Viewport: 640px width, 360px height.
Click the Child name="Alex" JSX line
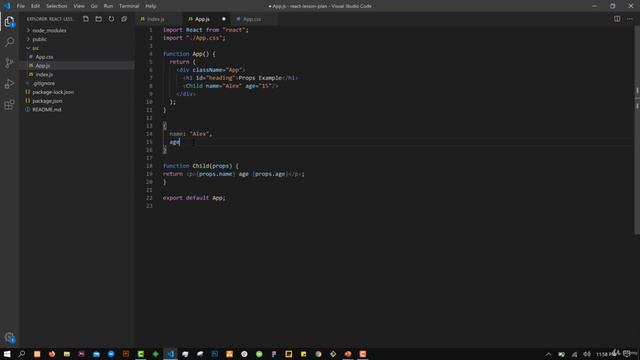[x=231, y=86]
